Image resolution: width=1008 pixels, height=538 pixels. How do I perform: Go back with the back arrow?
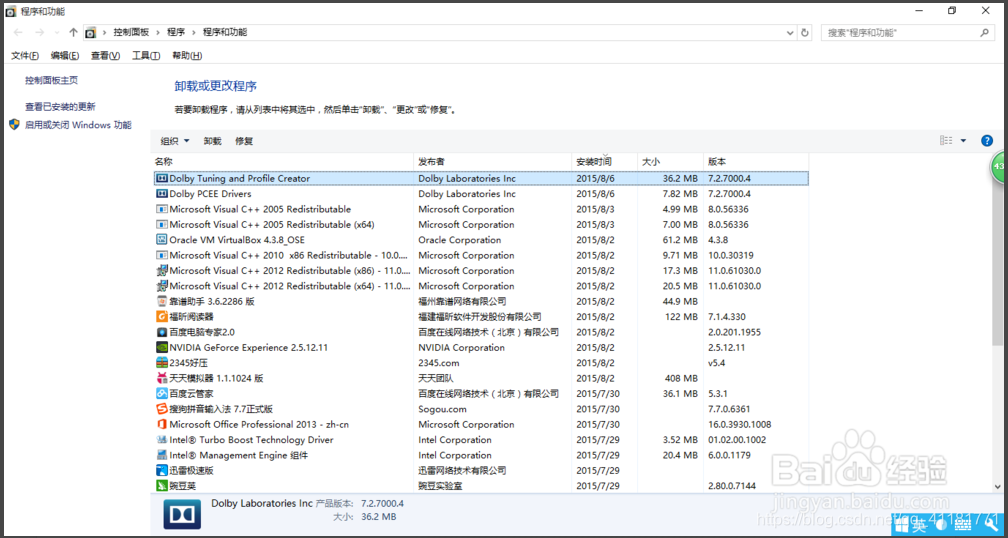[x=18, y=32]
